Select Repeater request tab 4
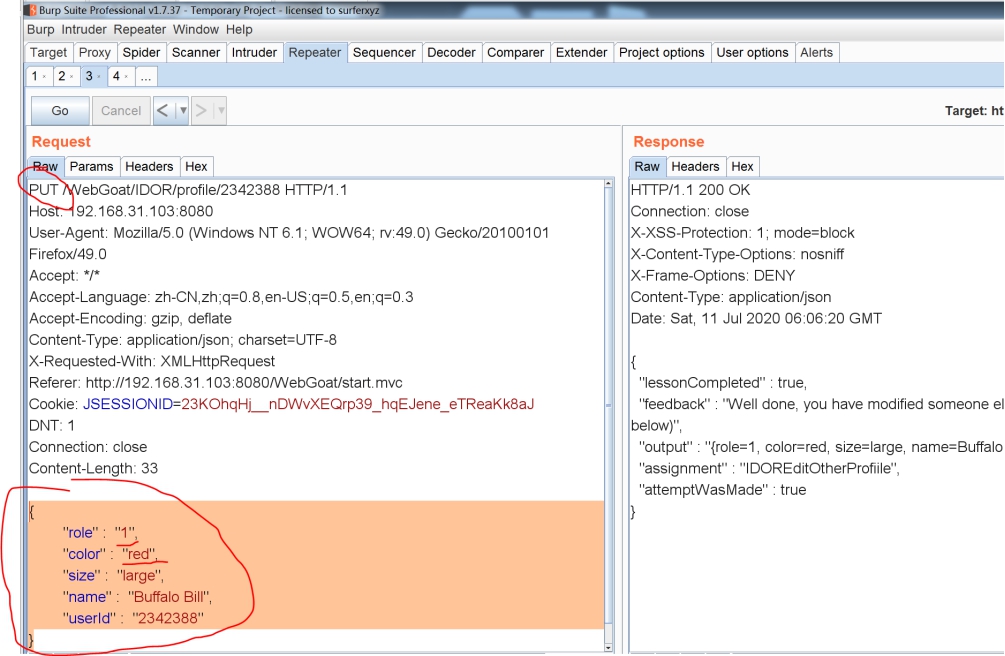The width and height of the screenshot is (1005, 656). point(116,76)
